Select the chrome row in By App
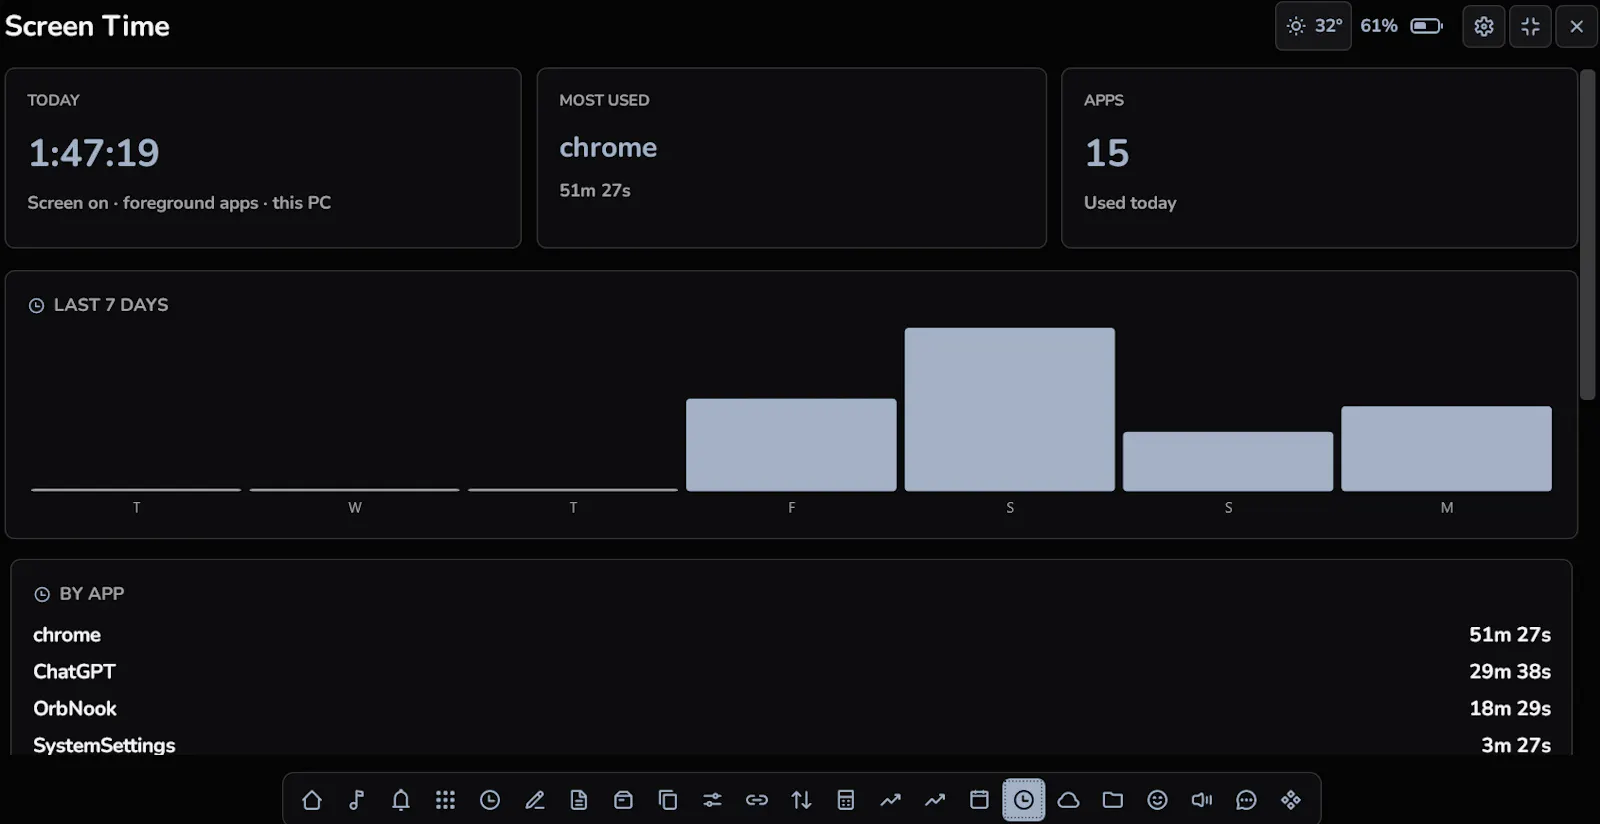 (x=792, y=635)
